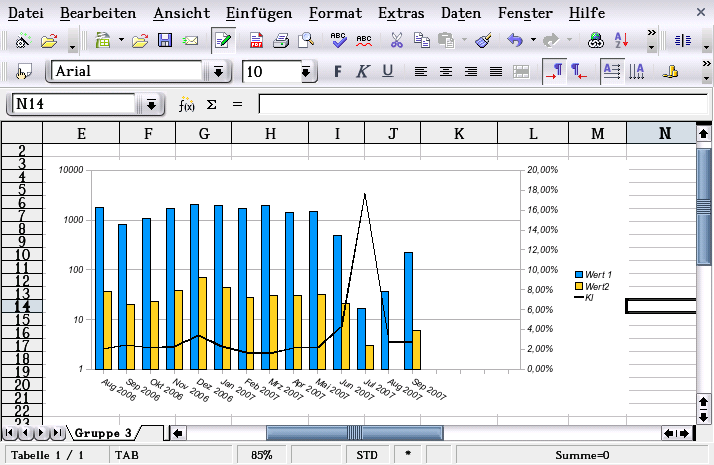Toggle underline formatting
The image size is (714, 465).
[387, 72]
